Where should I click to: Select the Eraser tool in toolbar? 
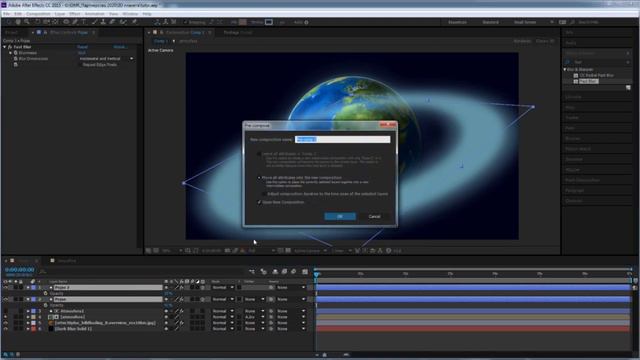tap(112, 22)
